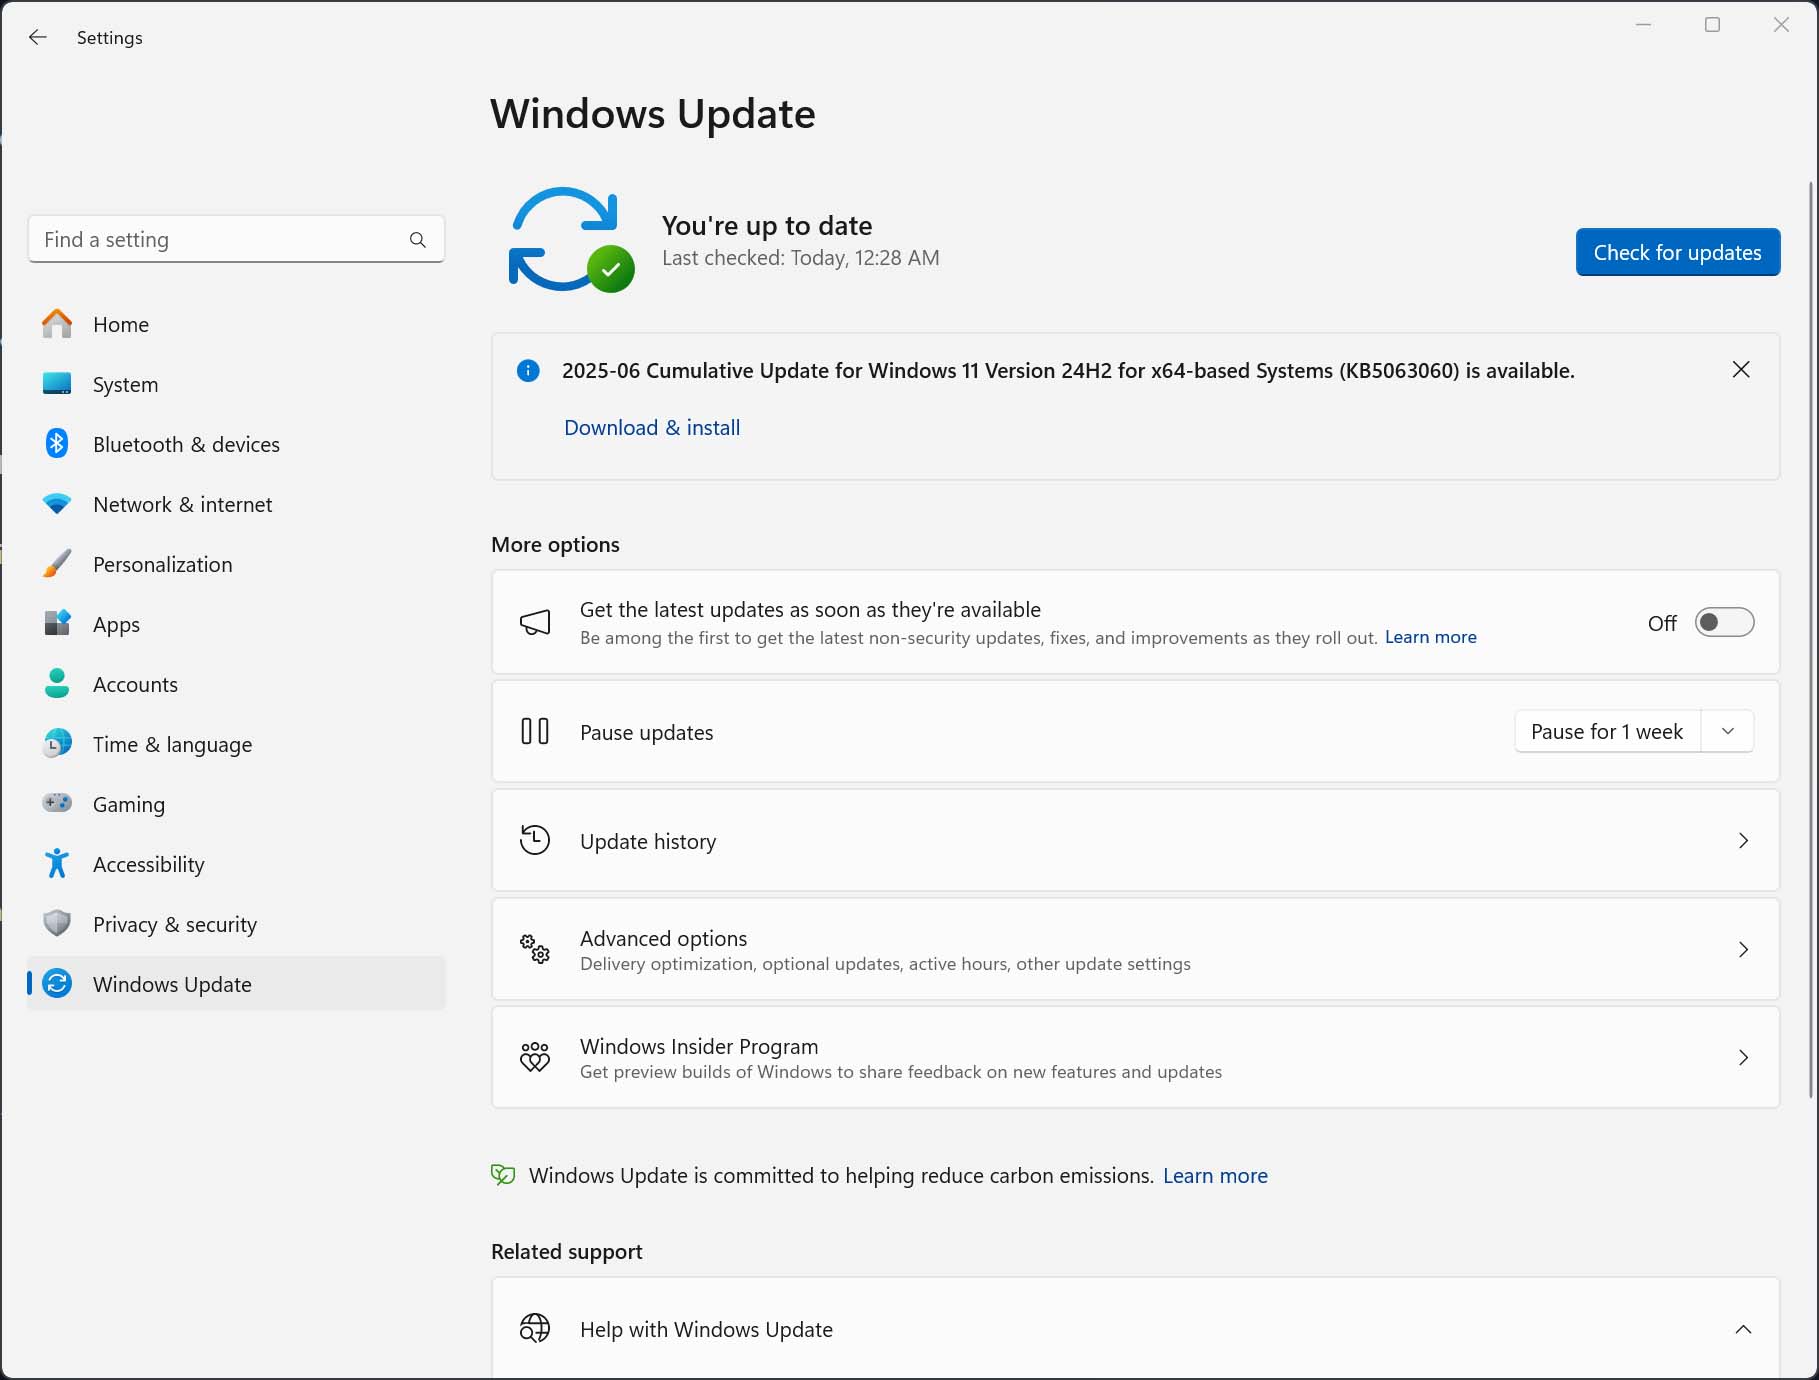
Task: Open Windows Insider Program via its chevron
Action: 1743,1058
